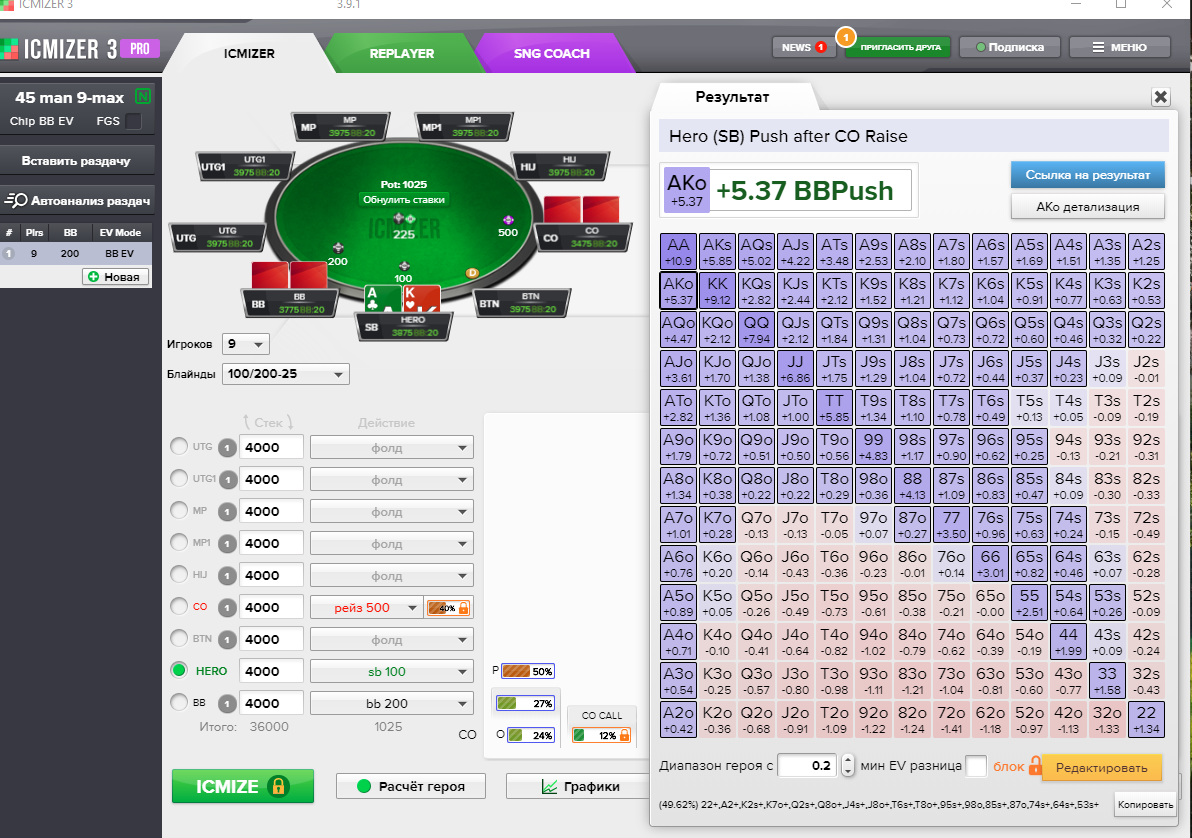
Task: Click the P 50% push range bar
Action: 528,671
